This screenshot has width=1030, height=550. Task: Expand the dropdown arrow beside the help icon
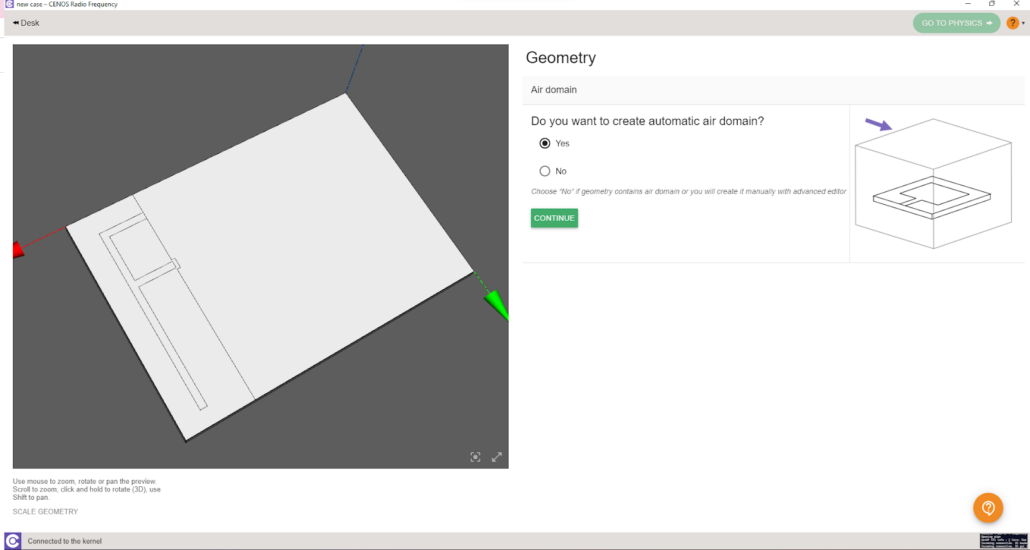tap(1023, 24)
